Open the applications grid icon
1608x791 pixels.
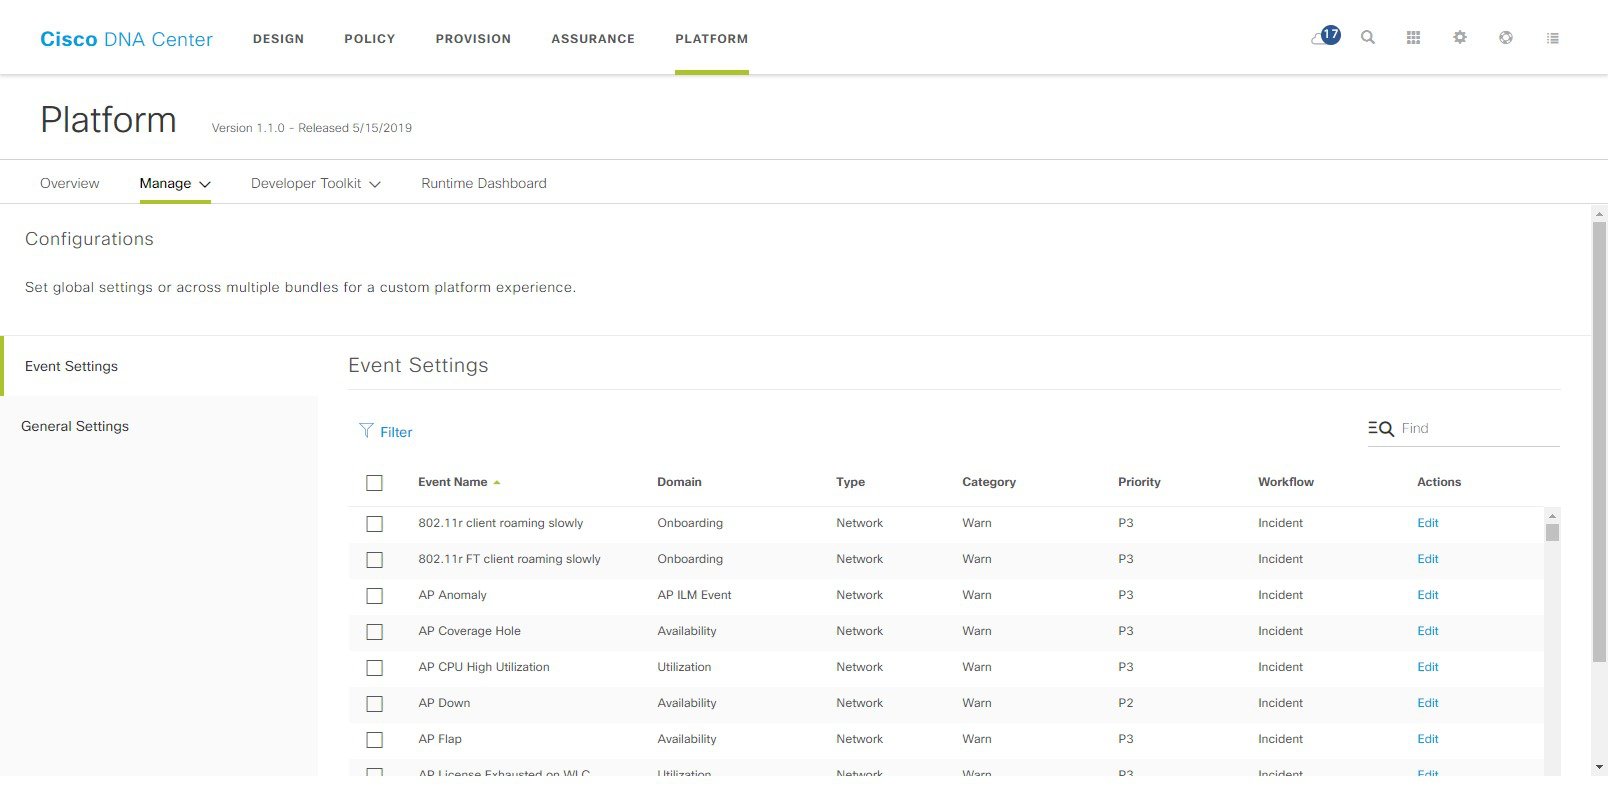1413,38
